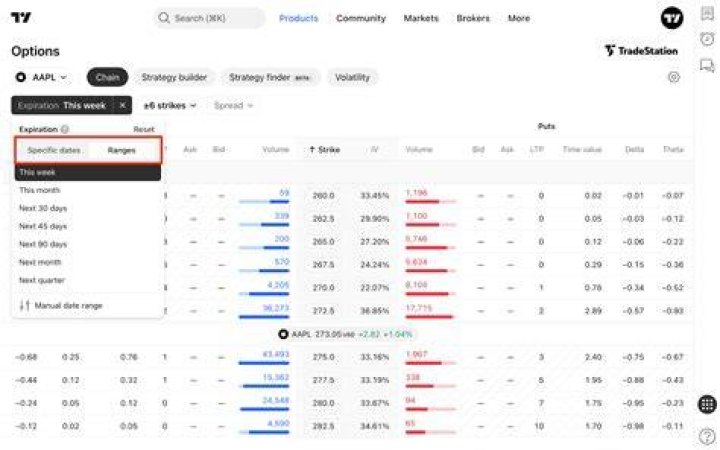The width and height of the screenshot is (720, 450).
Task: Open the Spread dropdown
Action: click(x=233, y=106)
